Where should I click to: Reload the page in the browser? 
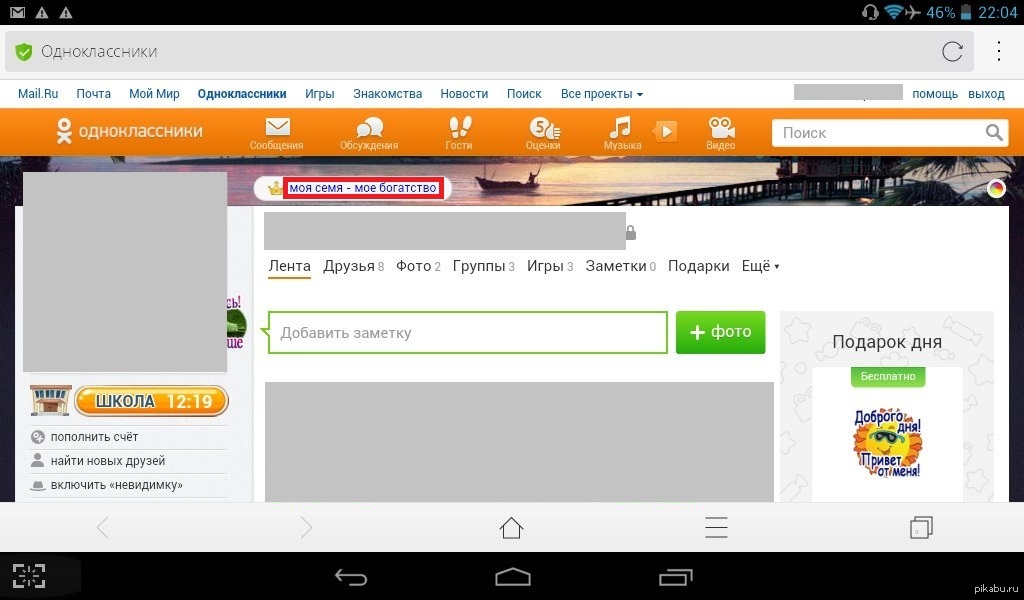click(952, 51)
